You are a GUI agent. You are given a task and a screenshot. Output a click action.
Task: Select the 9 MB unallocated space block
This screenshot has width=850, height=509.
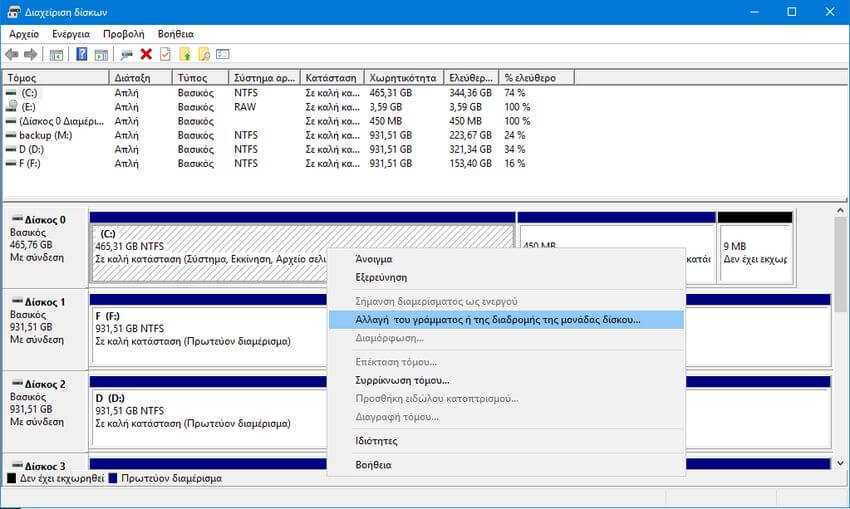[x=755, y=254]
